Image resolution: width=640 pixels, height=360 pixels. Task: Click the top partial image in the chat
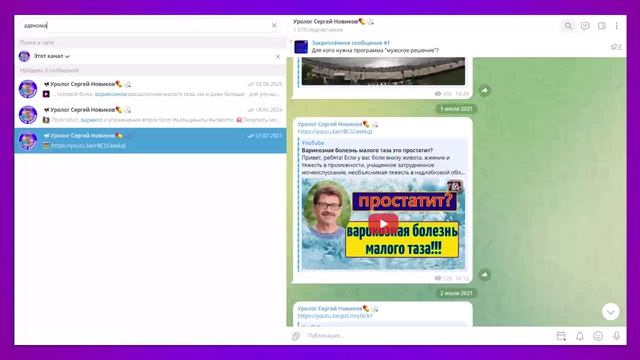(383, 71)
